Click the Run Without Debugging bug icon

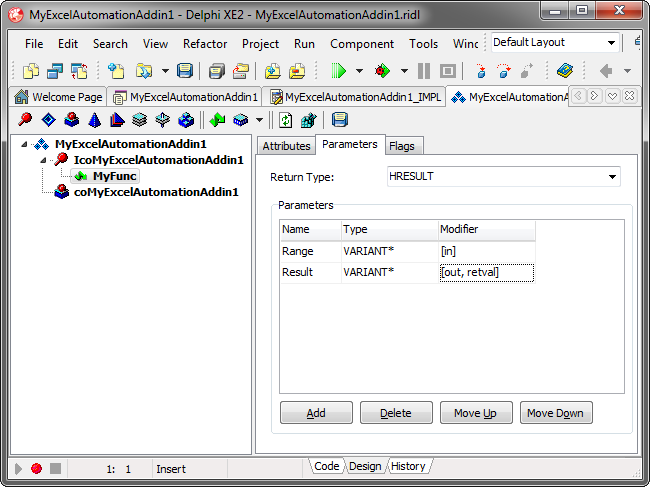tap(382, 71)
